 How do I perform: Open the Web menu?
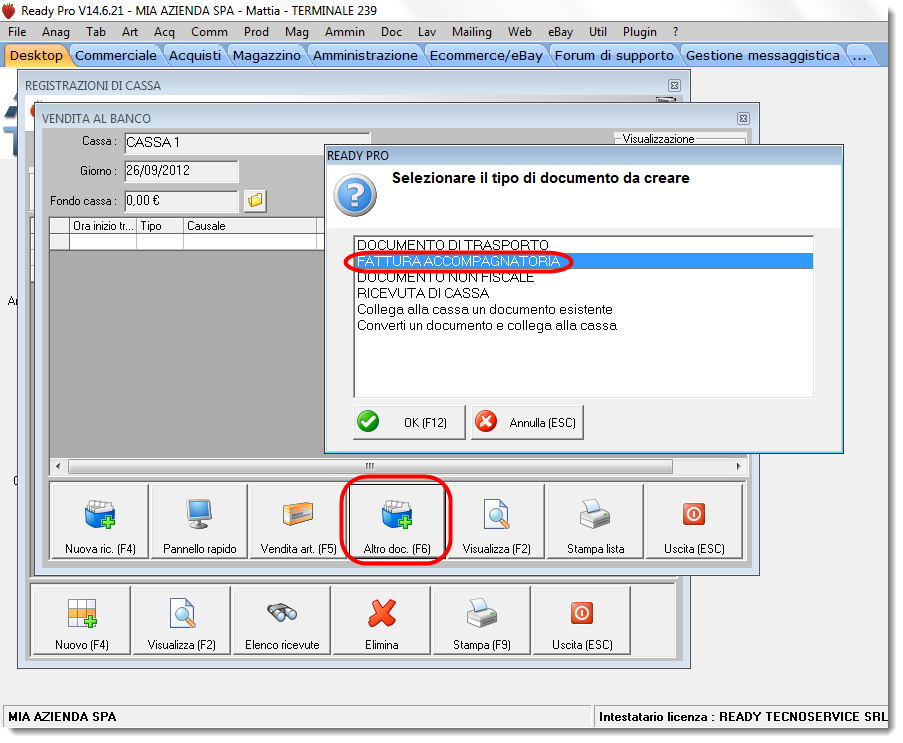click(519, 32)
